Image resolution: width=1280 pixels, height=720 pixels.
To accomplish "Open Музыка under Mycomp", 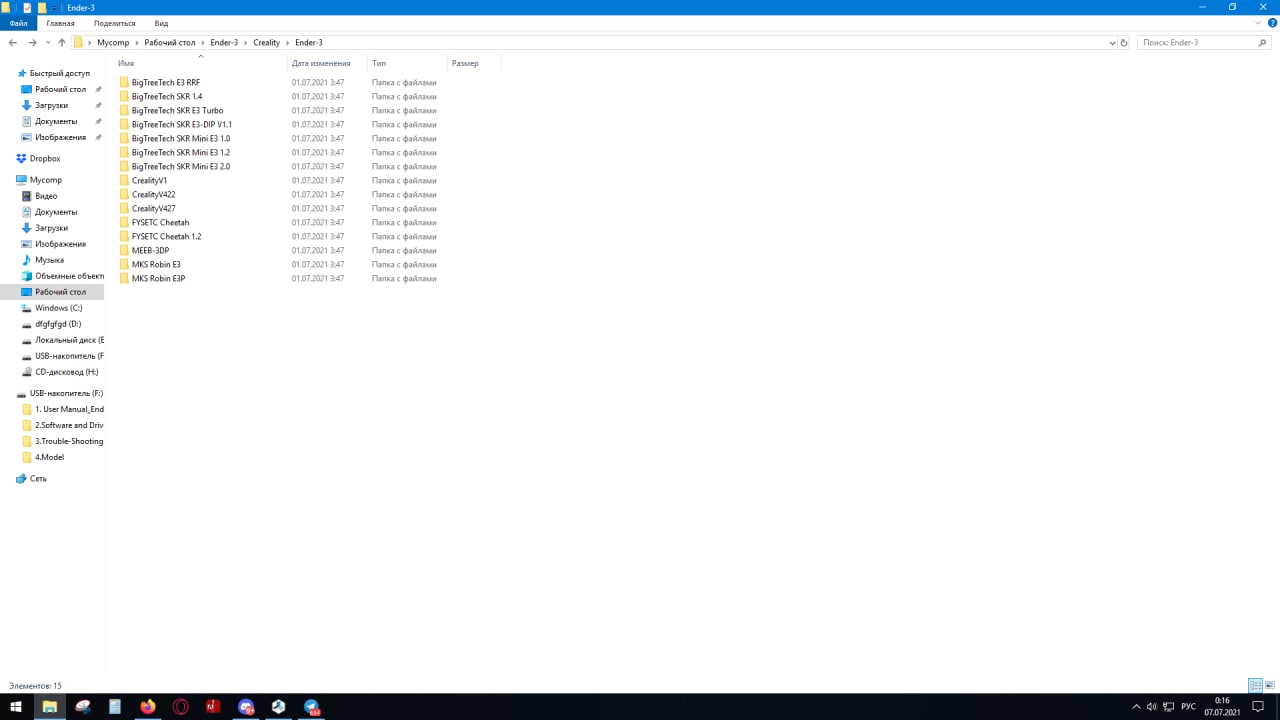I will 49,260.
